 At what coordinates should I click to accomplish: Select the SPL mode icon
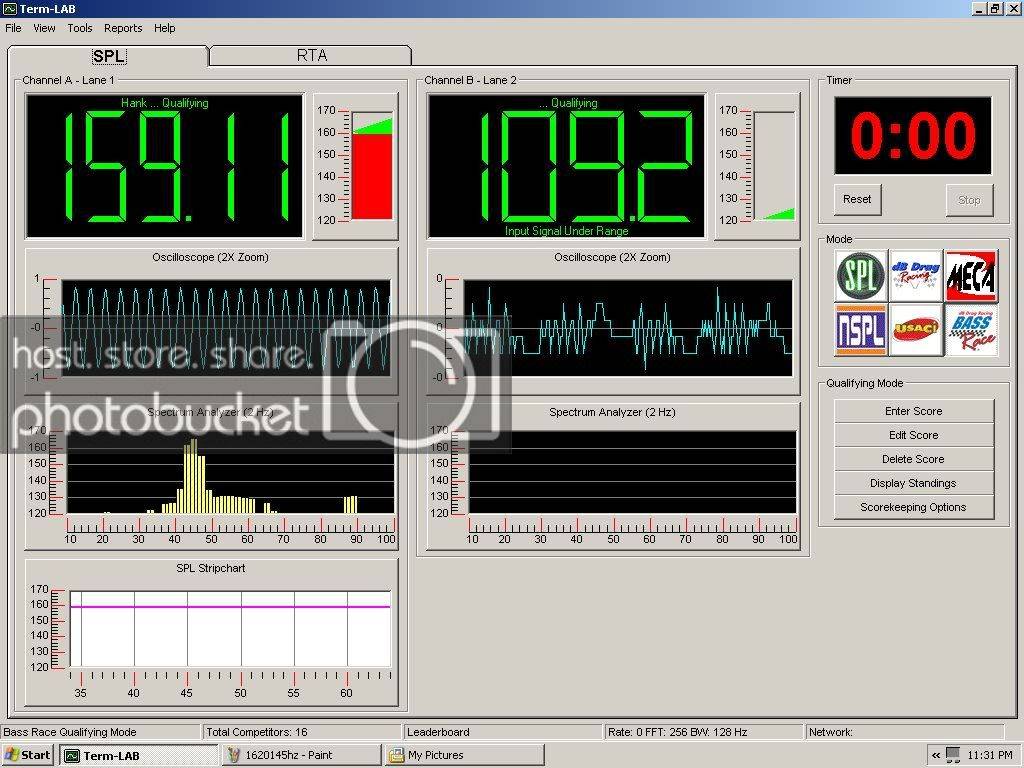[x=861, y=276]
